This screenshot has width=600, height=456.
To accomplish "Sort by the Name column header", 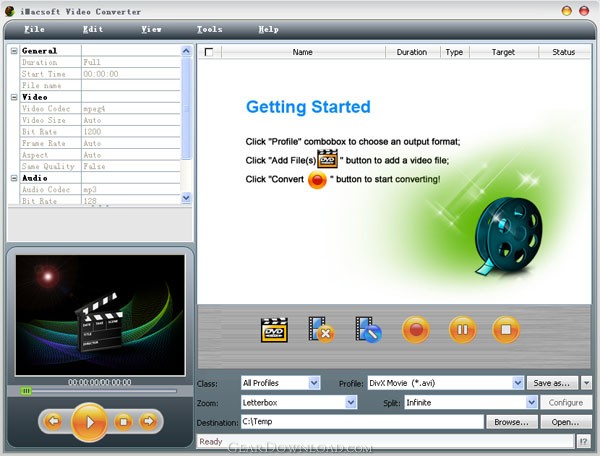I will [303, 52].
